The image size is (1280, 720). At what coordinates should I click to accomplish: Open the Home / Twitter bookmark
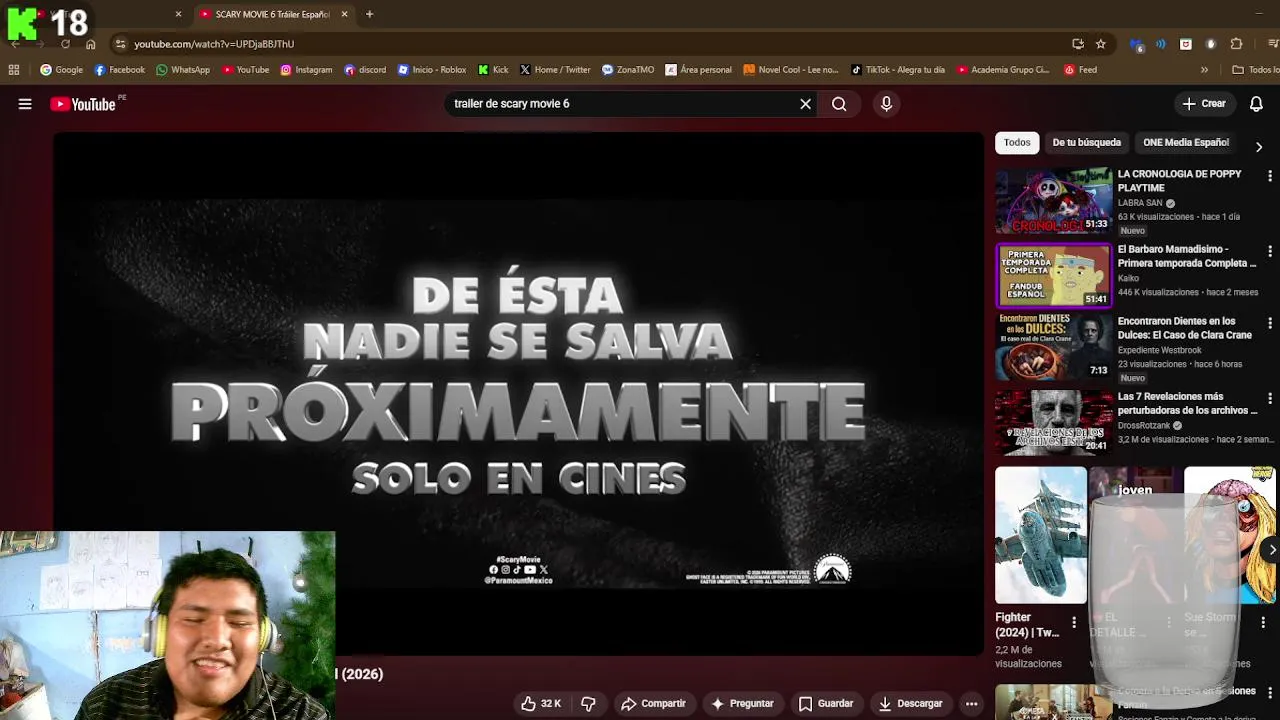click(555, 70)
